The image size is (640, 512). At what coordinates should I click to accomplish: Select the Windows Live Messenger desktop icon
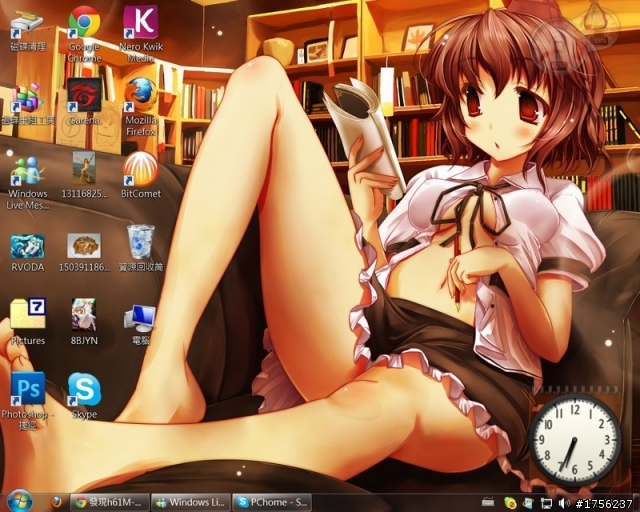point(28,182)
